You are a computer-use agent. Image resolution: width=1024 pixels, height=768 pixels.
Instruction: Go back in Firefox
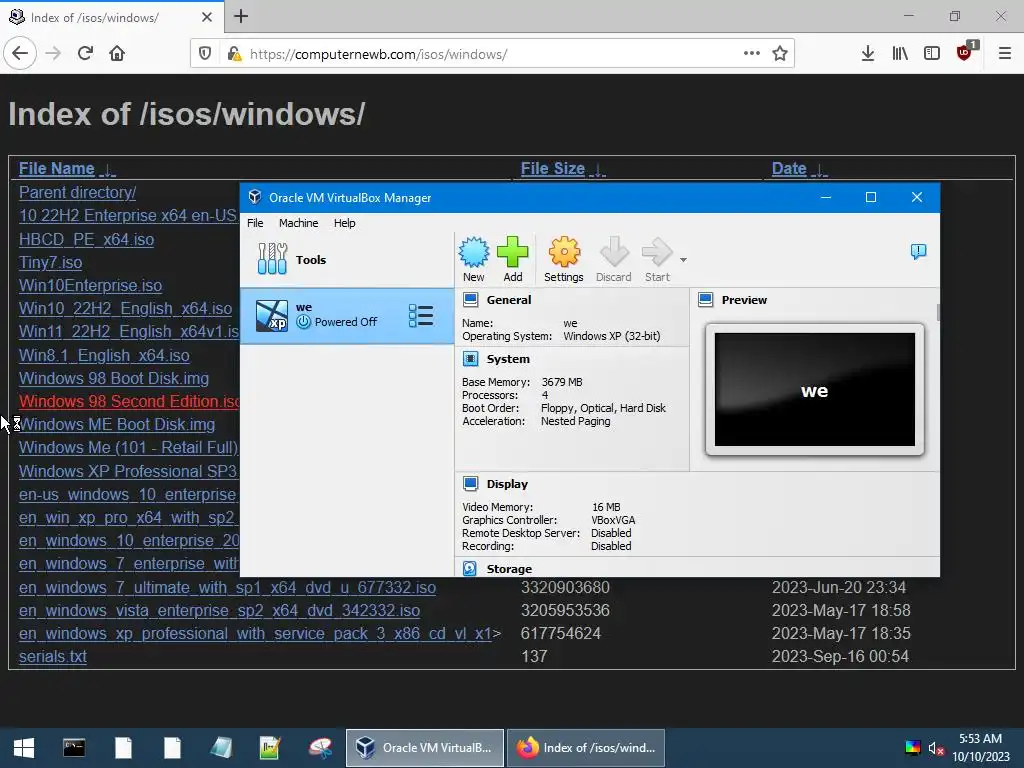[20, 54]
